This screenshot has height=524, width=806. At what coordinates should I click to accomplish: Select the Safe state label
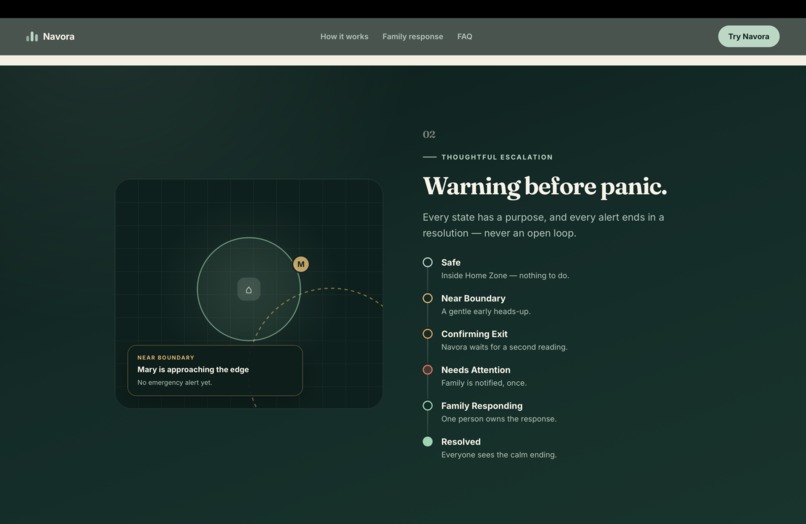coord(451,262)
